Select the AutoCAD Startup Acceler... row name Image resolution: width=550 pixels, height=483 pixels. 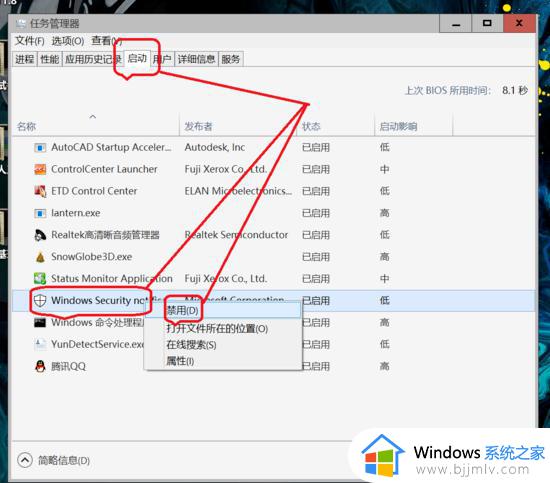click(111, 147)
